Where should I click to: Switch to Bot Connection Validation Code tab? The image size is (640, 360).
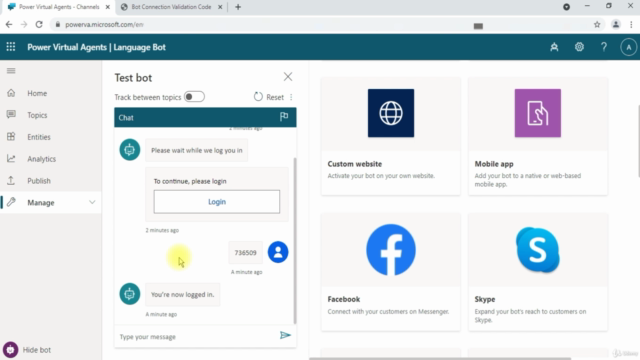point(171,7)
